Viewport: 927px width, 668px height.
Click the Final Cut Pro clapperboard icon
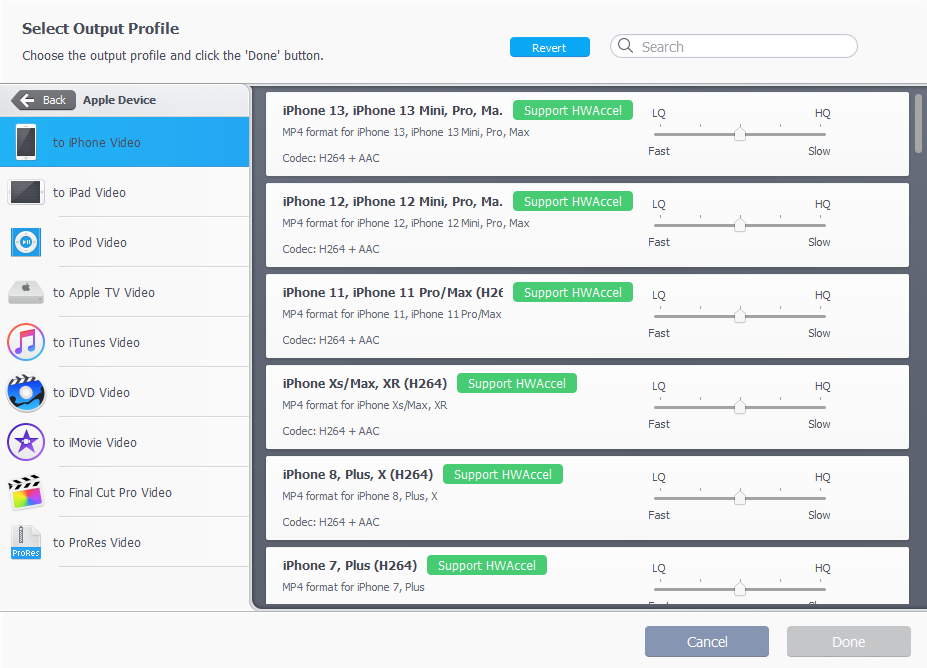(x=26, y=492)
